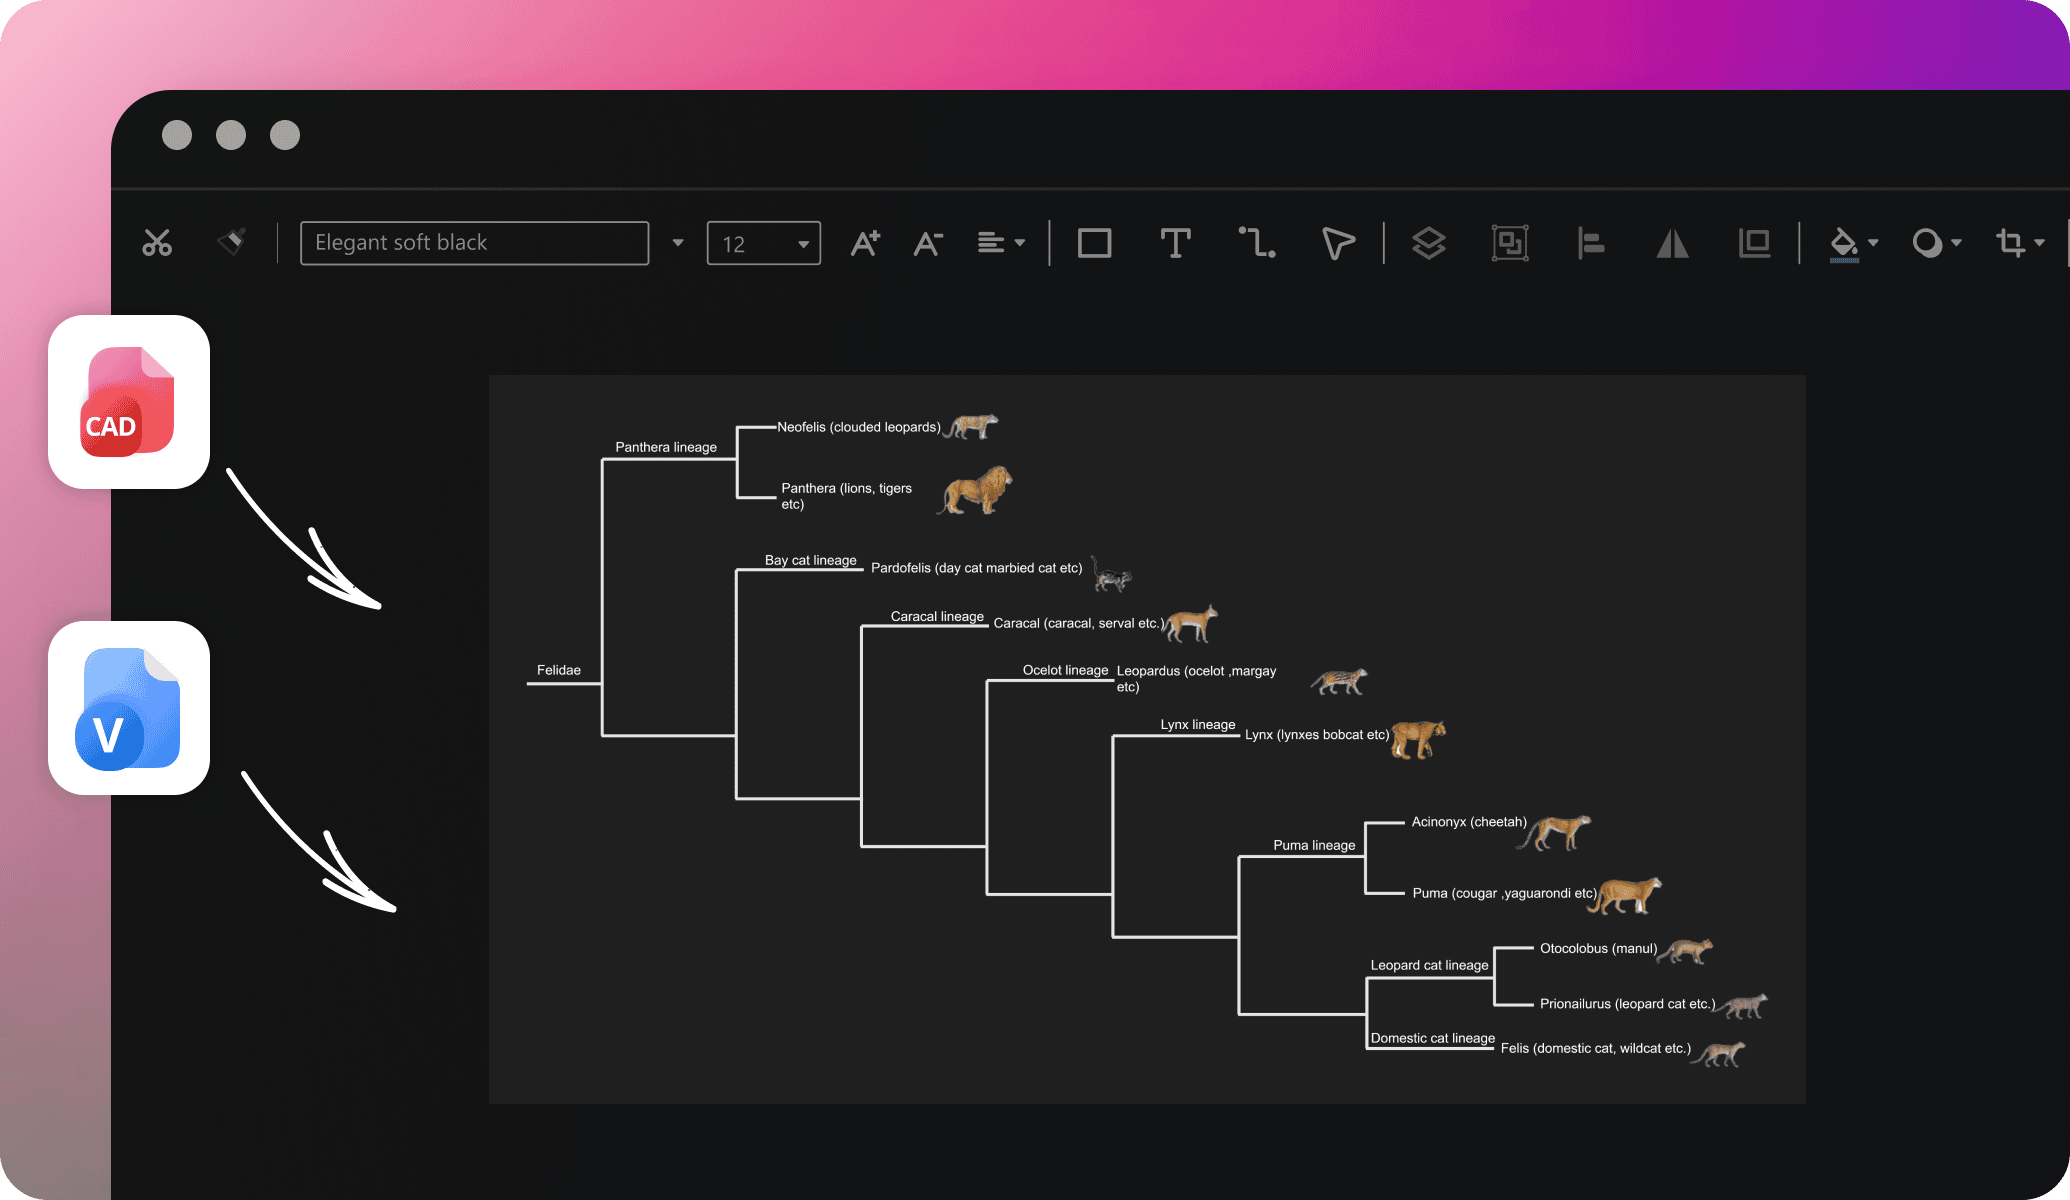The image size is (2070, 1200).
Task: Select the format painter brush icon
Action: tap(232, 242)
